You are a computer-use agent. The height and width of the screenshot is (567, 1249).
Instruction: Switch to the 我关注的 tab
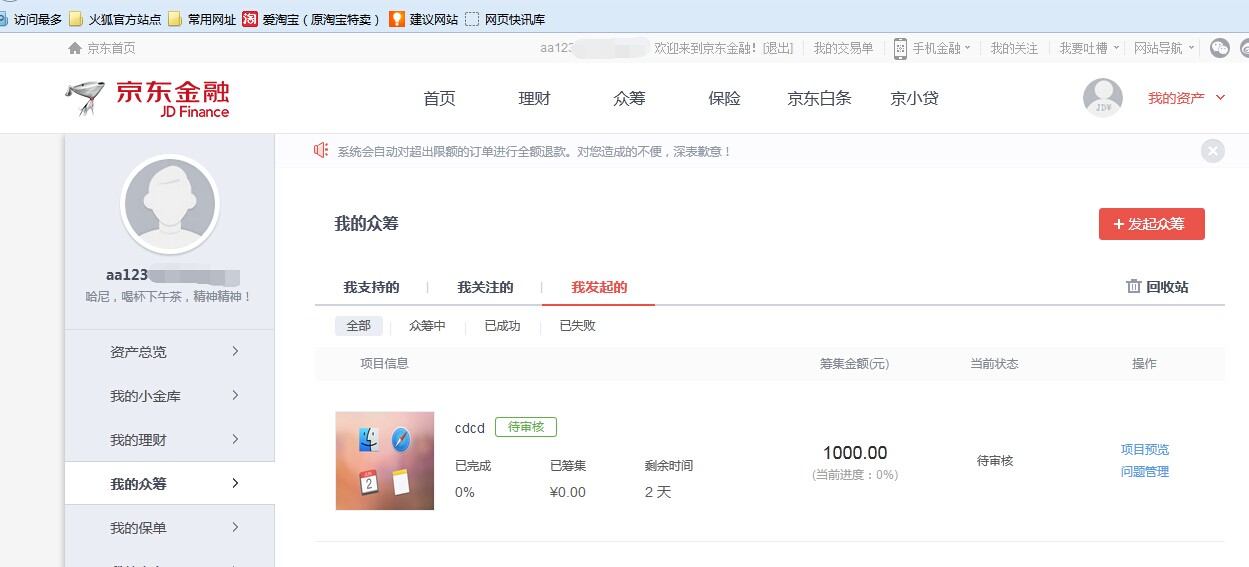coord(485,288)
